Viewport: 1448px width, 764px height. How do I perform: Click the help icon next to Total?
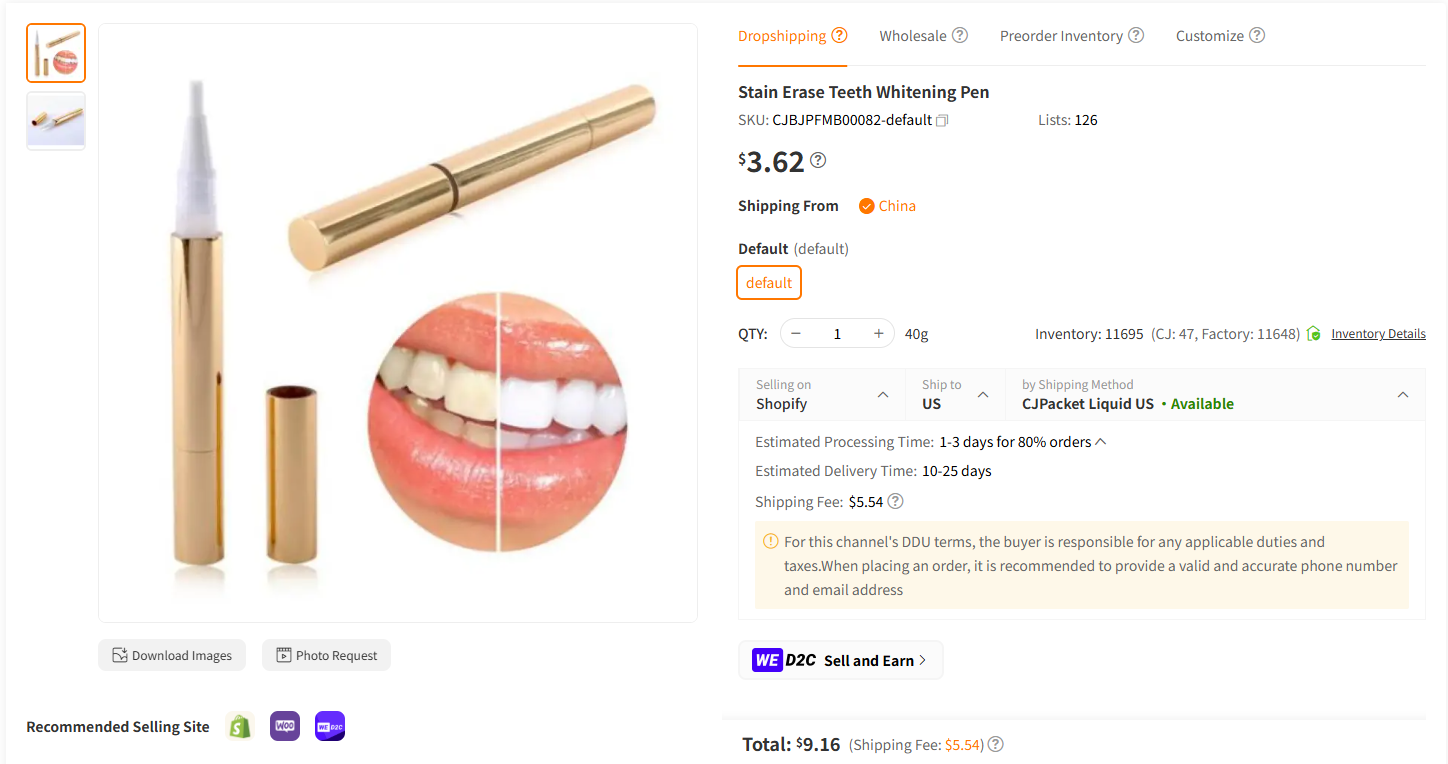pyautogui.click(x=996, y=744)
